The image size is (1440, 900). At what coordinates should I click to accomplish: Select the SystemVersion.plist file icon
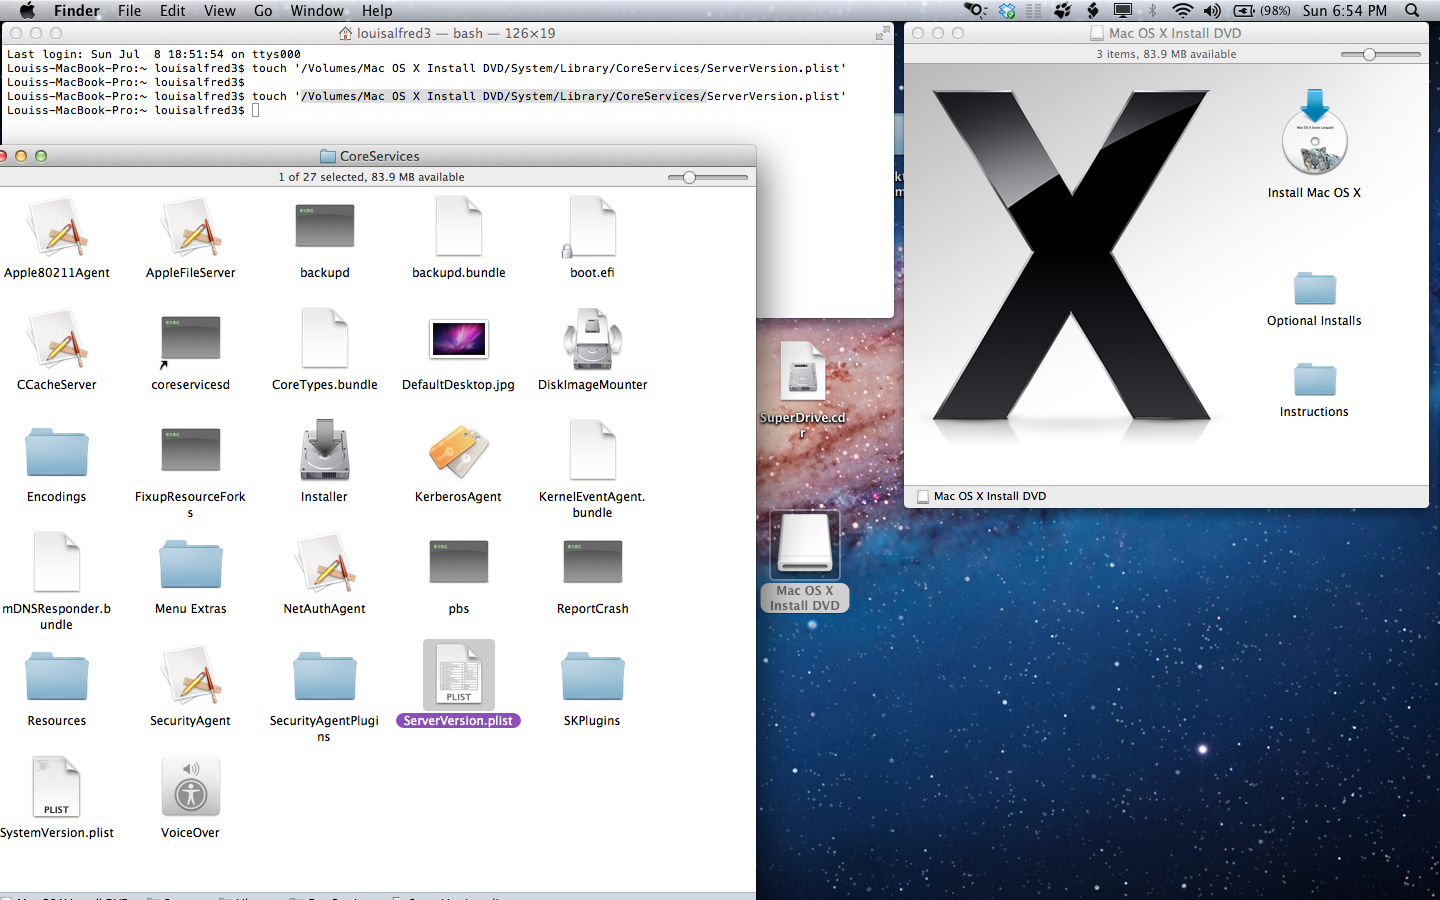tap(57, 786)
